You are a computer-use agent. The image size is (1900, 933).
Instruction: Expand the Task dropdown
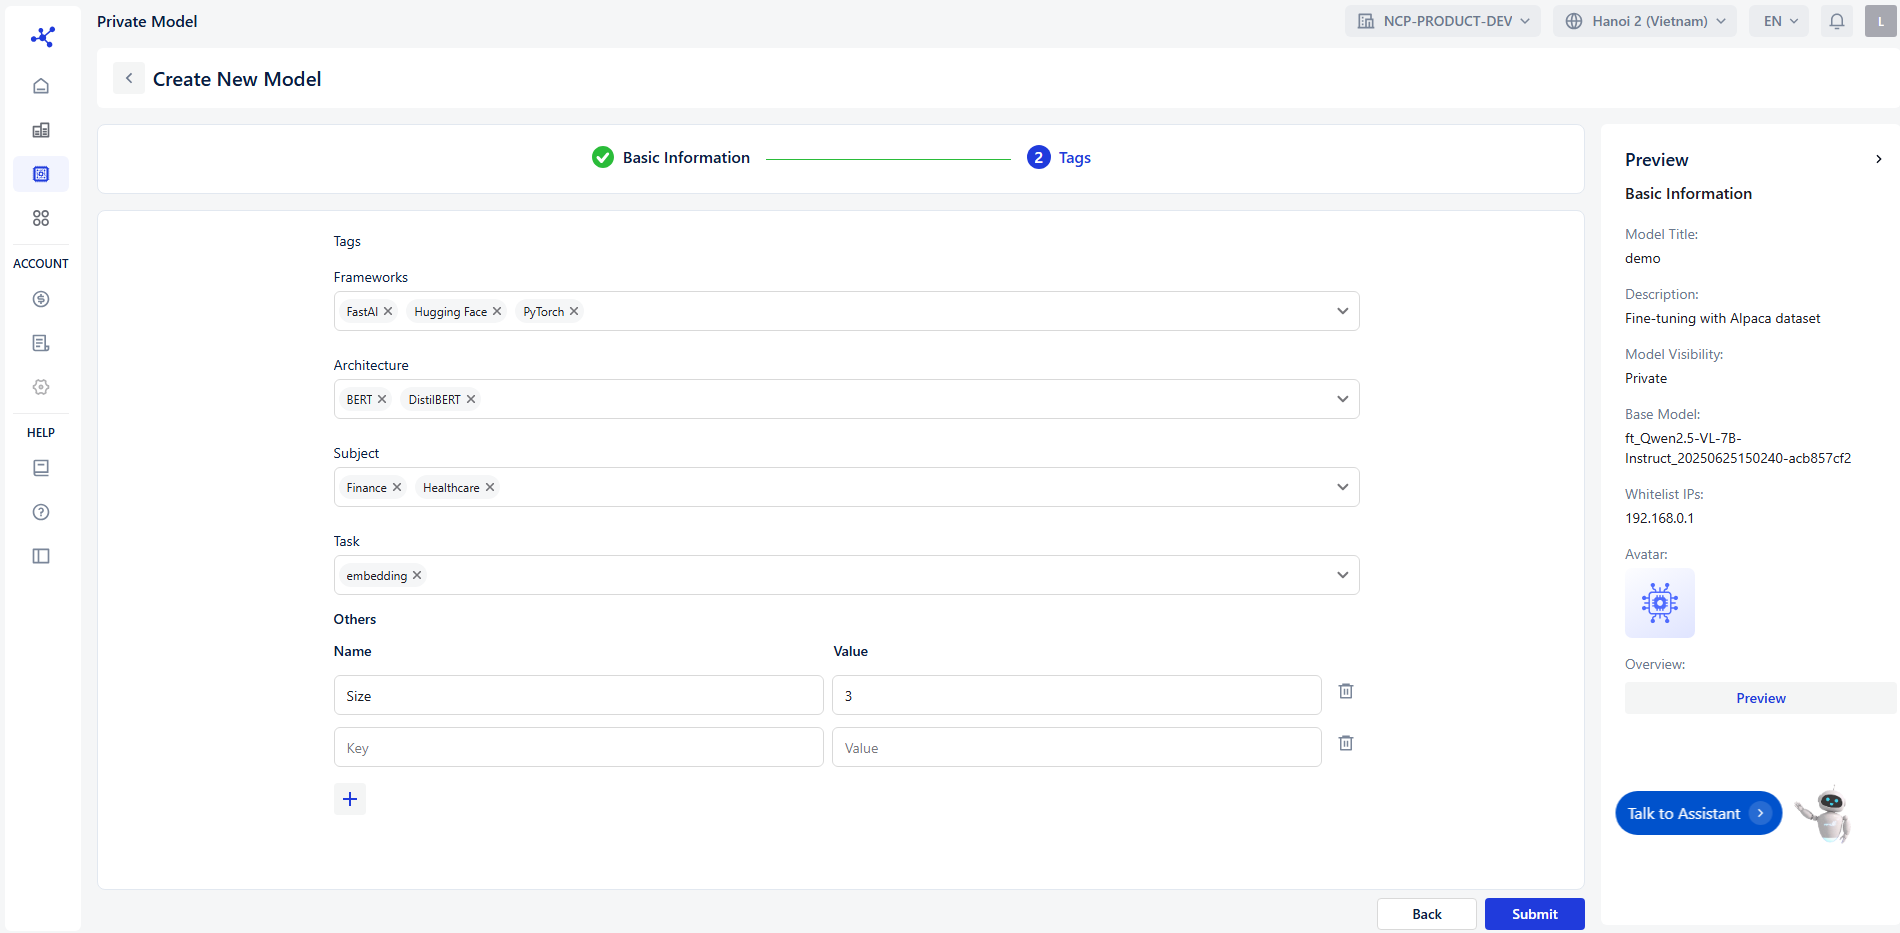(1342, 575)
